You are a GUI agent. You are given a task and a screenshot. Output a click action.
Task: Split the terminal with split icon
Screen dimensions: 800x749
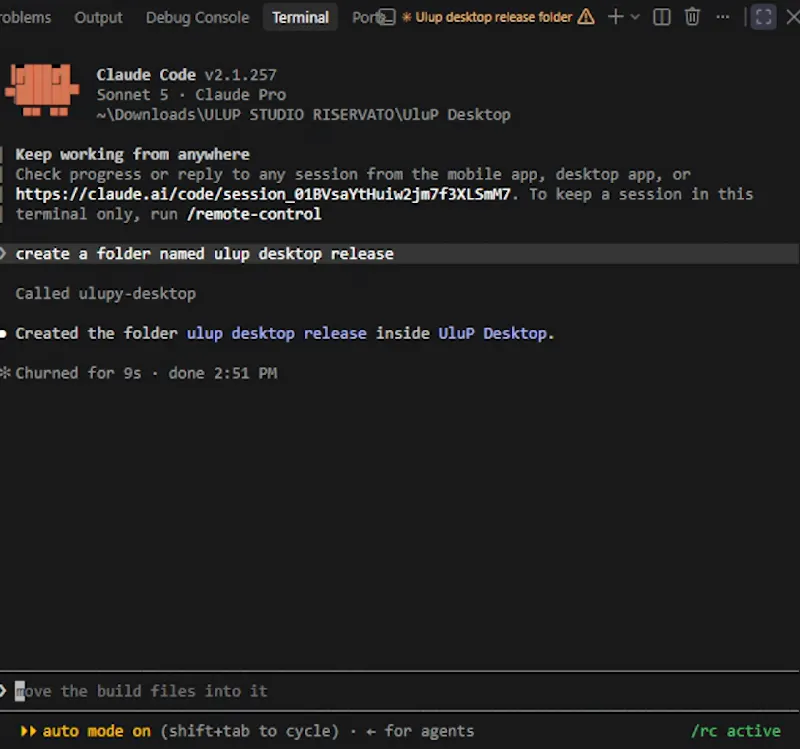661,17
